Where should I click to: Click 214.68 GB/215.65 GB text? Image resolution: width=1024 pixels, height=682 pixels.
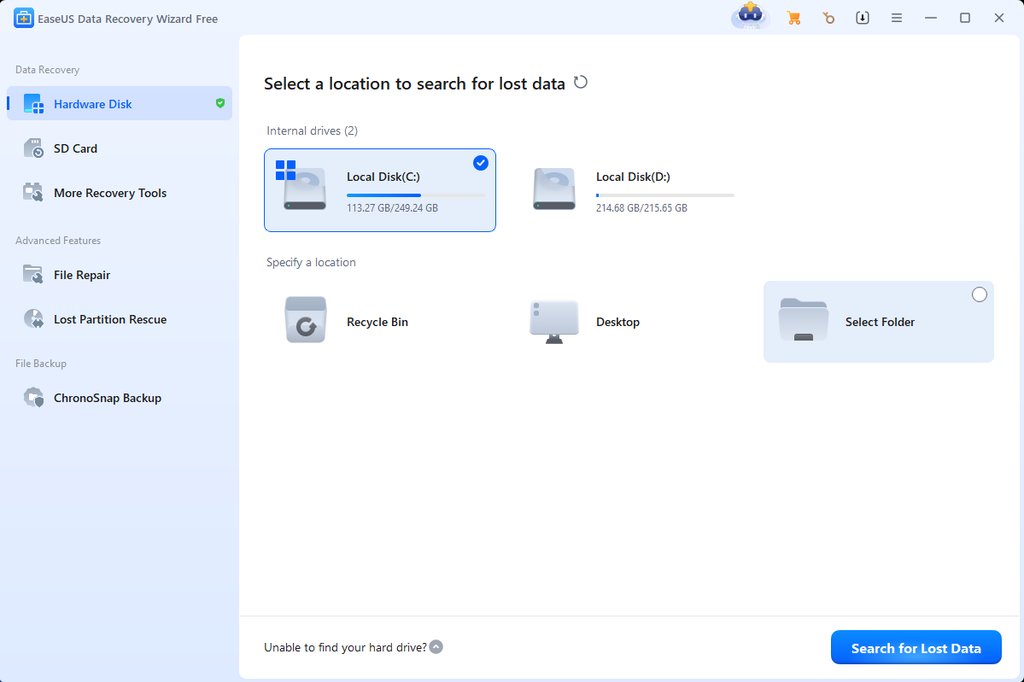pos(641,208)
